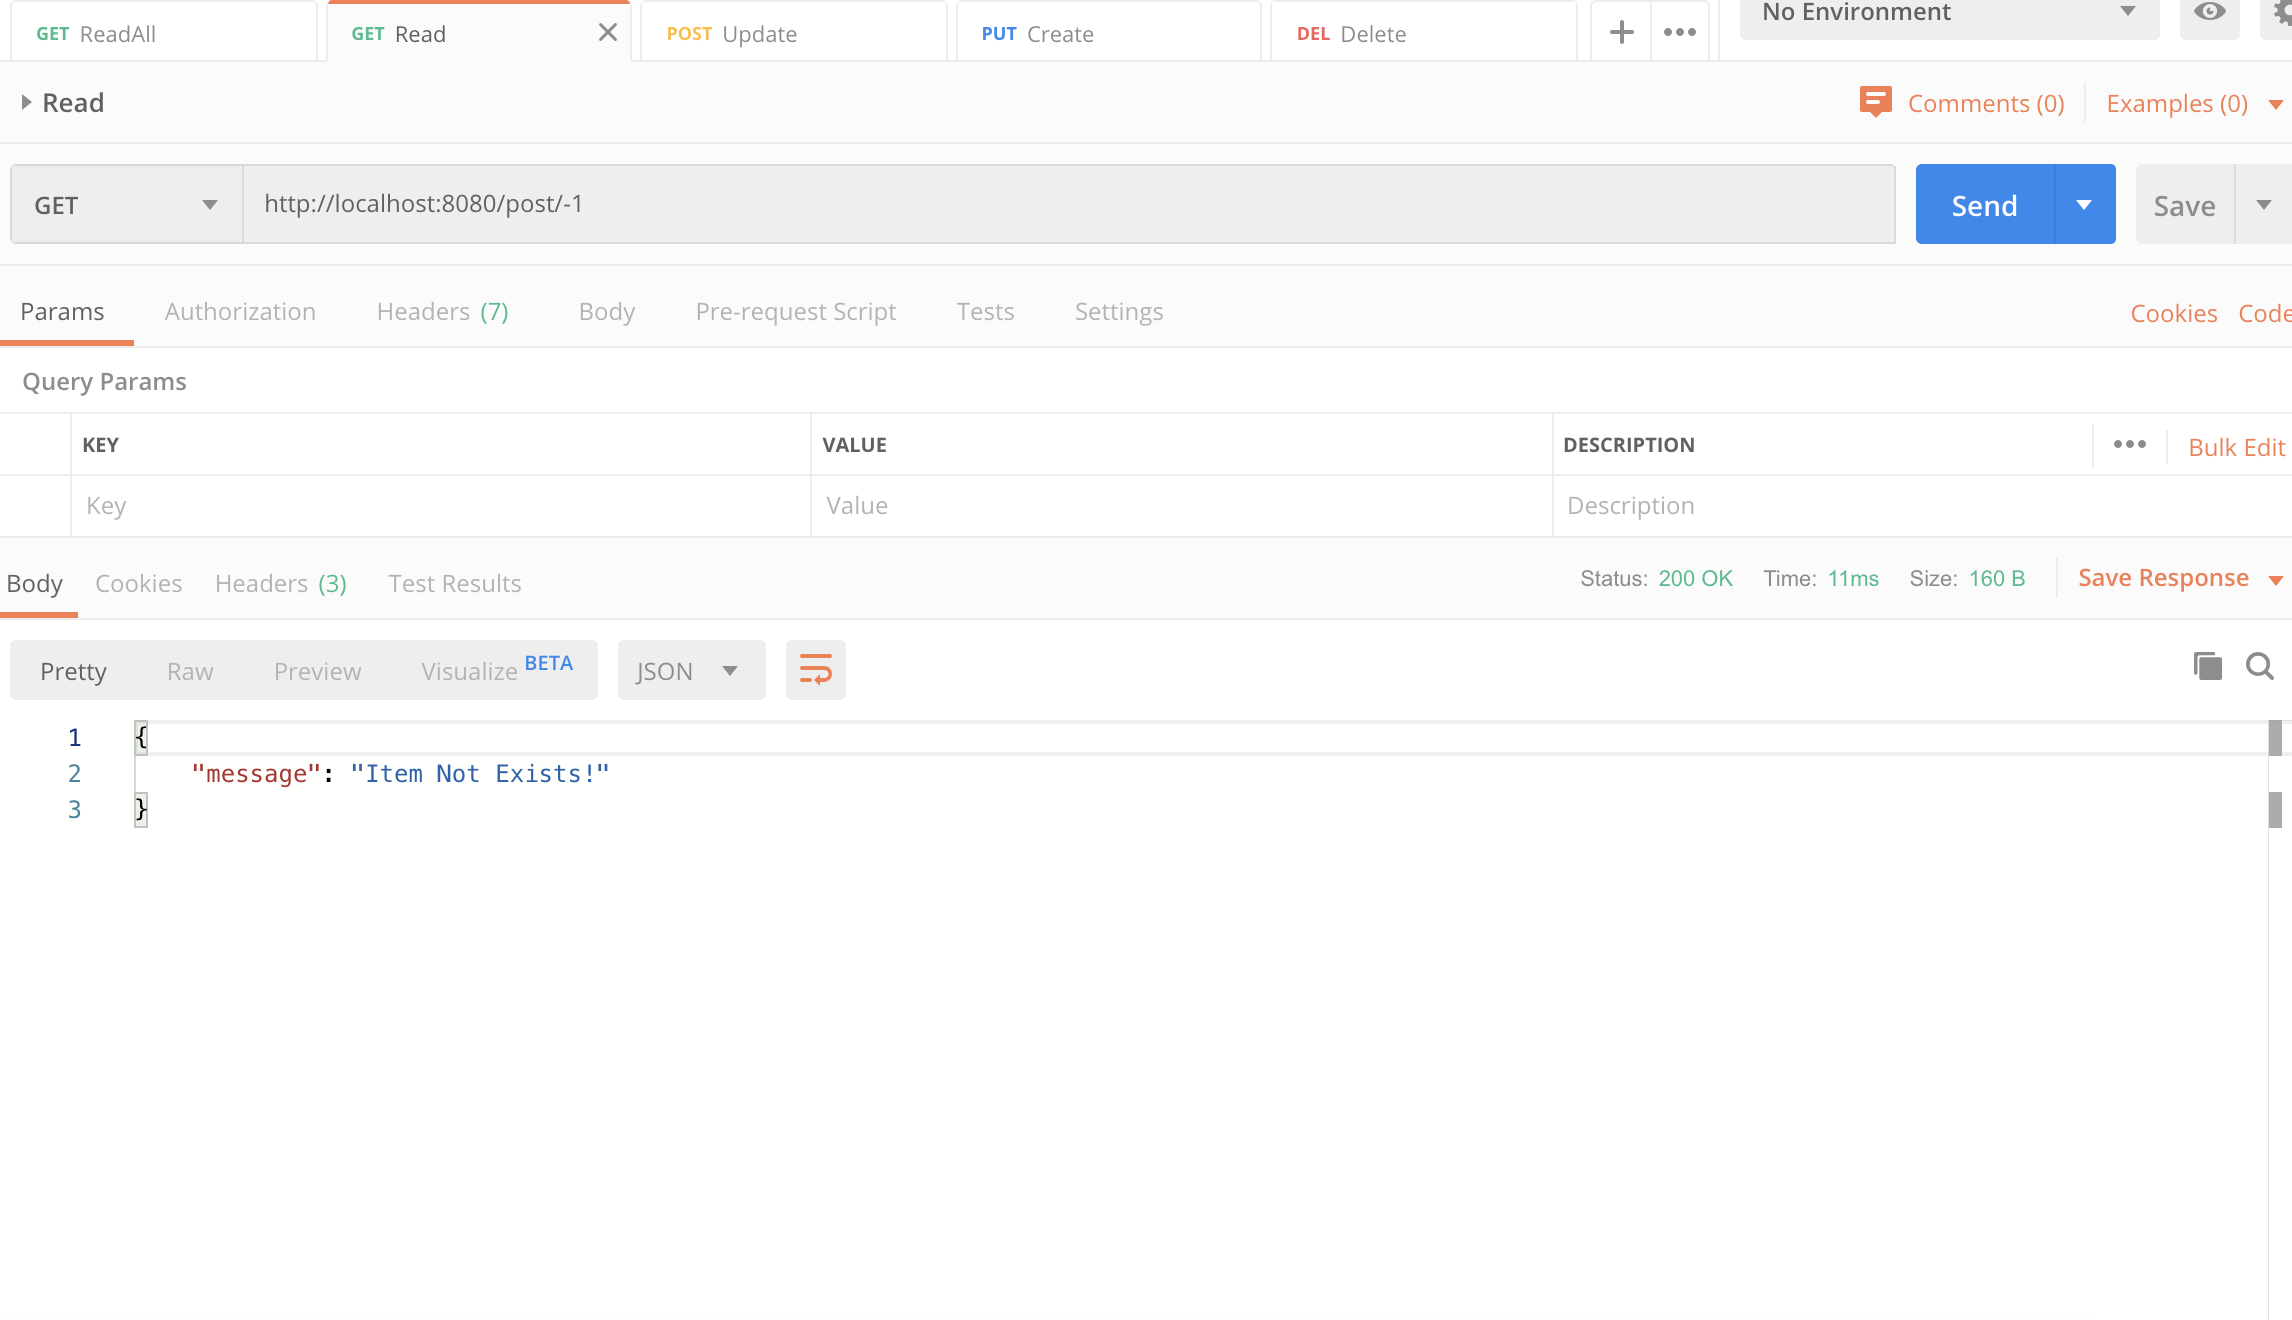Switch to the GET ReadAll tab
Image resolution: width=2292 pixels, height=1320 pixels.
point(164,33)
